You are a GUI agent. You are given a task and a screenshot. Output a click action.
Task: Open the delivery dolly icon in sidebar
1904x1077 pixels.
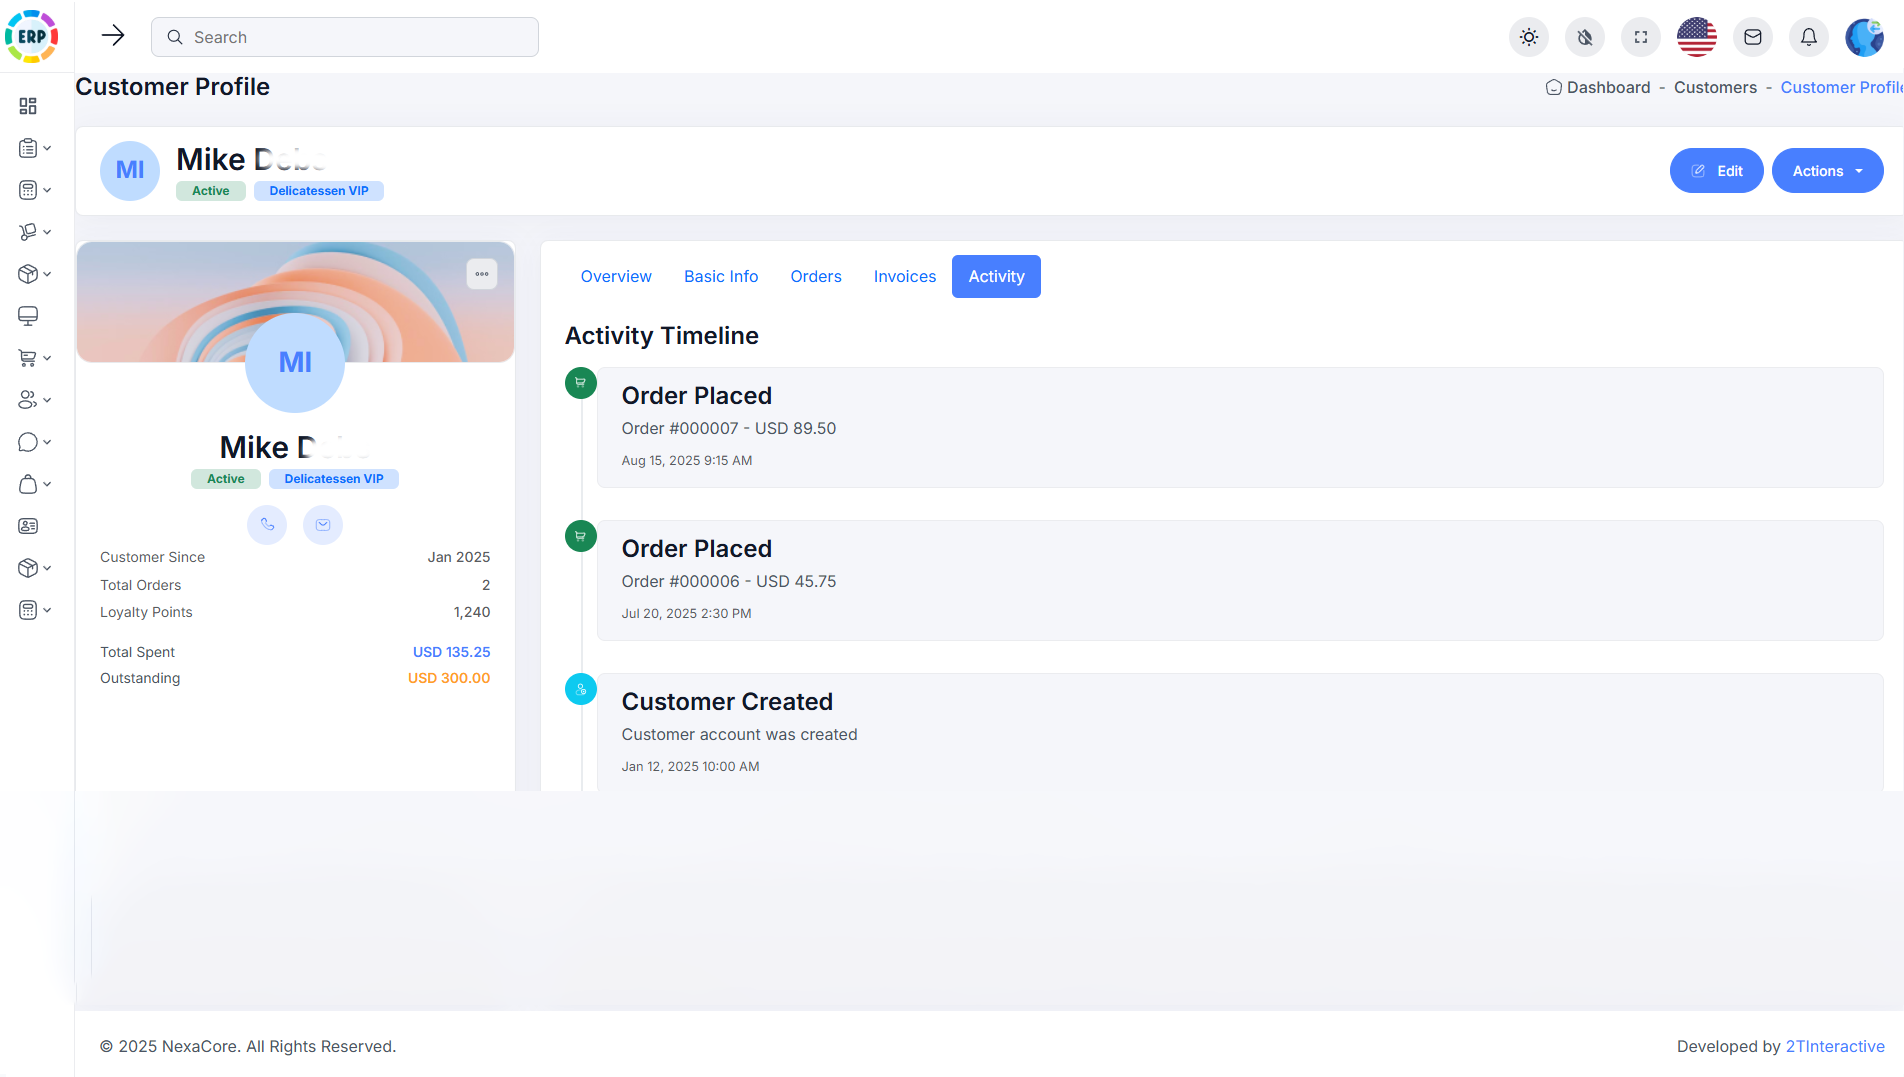(x=27, y=231)
